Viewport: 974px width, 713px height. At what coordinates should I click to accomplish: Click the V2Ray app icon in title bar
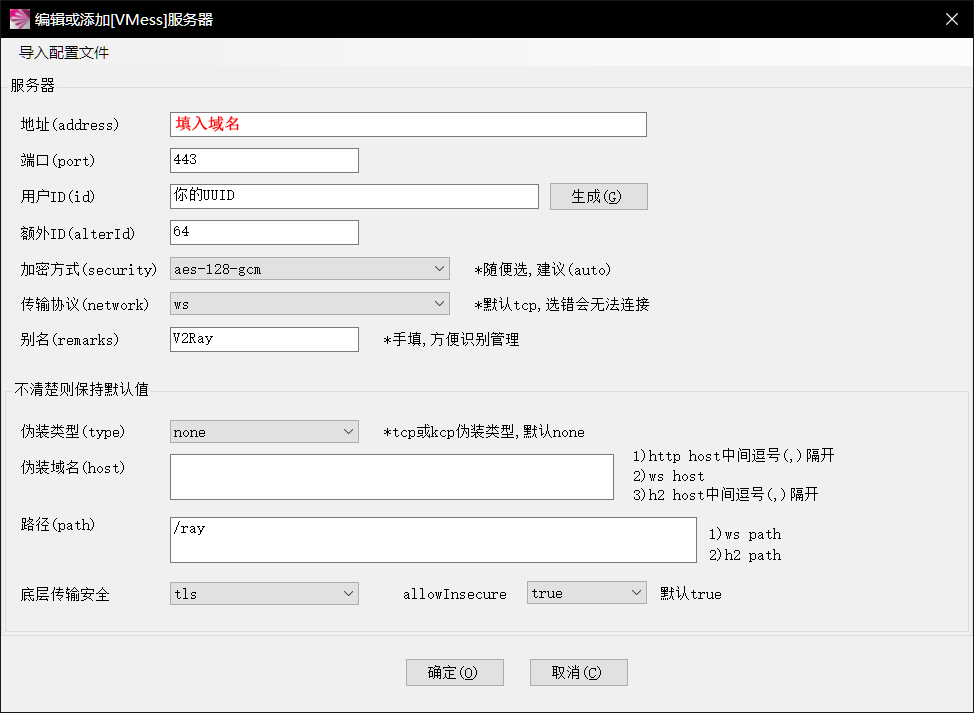tap(19, 19)
